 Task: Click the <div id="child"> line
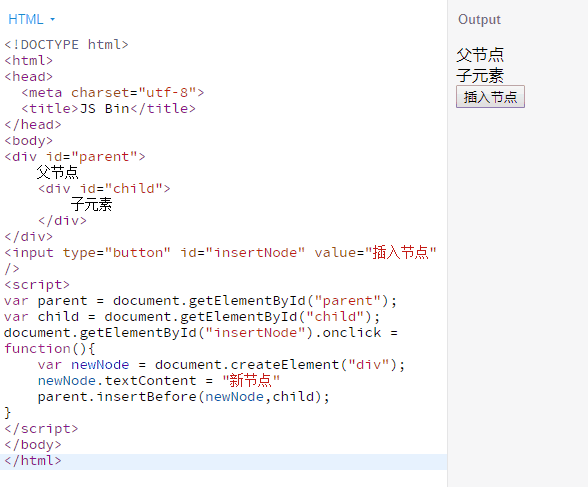tap(104, 189)
